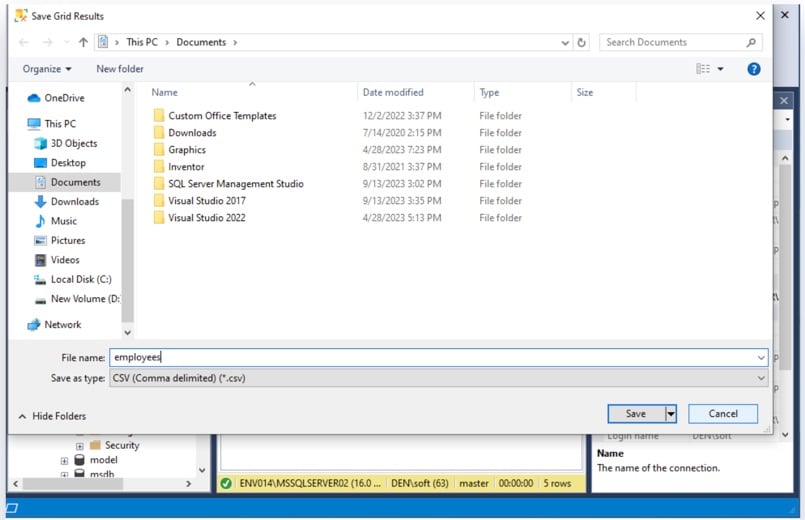
Task: Sort files by Date modified column
Action: point(392,92)
